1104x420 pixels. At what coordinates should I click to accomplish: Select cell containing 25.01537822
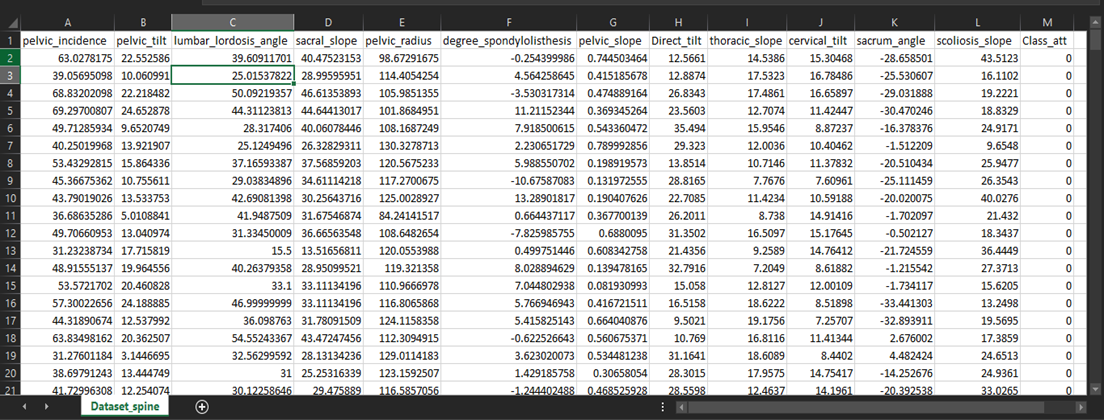pos(232,75)
